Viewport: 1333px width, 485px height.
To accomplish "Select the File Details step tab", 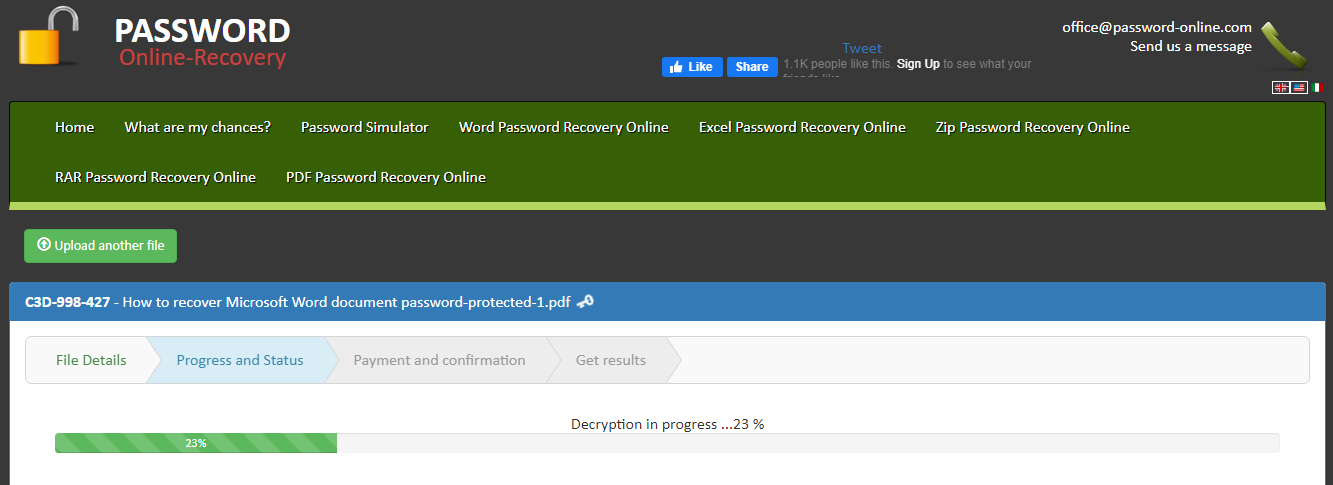I will 91,360.
